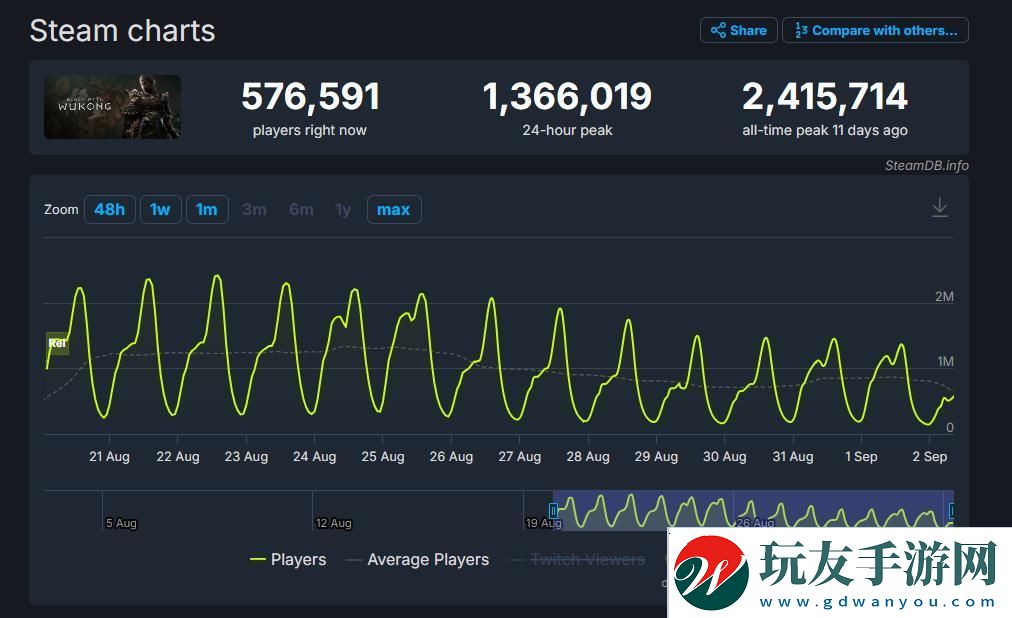Click the 27 Aug axis label
Screen dimensions: 1012x618
(520, 457)
